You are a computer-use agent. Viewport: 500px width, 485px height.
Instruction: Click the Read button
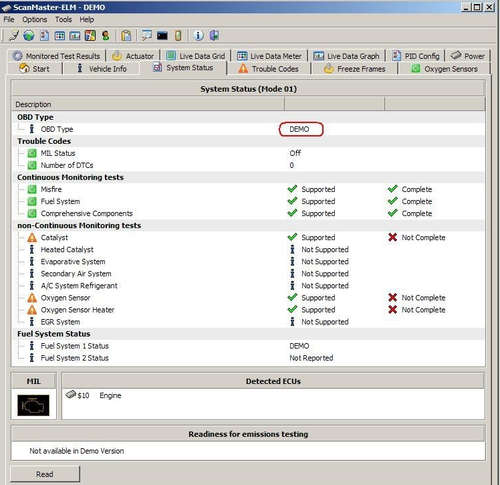click(x=45, y=474)
